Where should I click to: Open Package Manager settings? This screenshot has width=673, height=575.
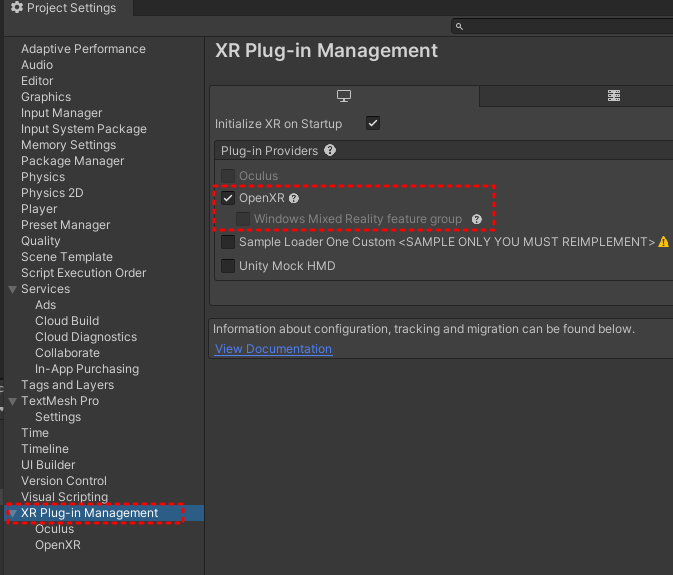click(x=73, y=161)
